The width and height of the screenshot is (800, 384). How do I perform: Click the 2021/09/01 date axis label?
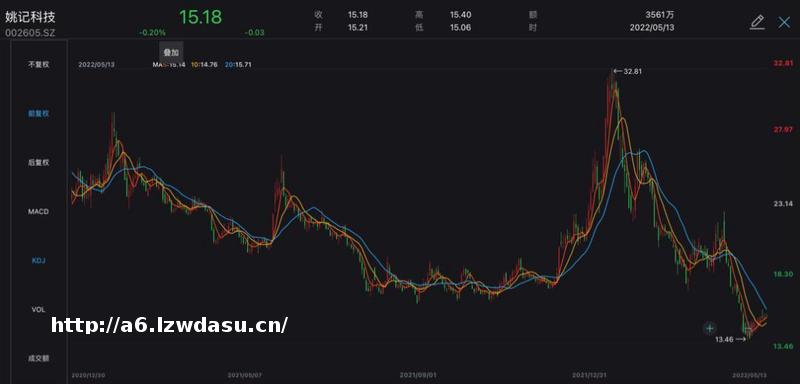tap(418, 374)
